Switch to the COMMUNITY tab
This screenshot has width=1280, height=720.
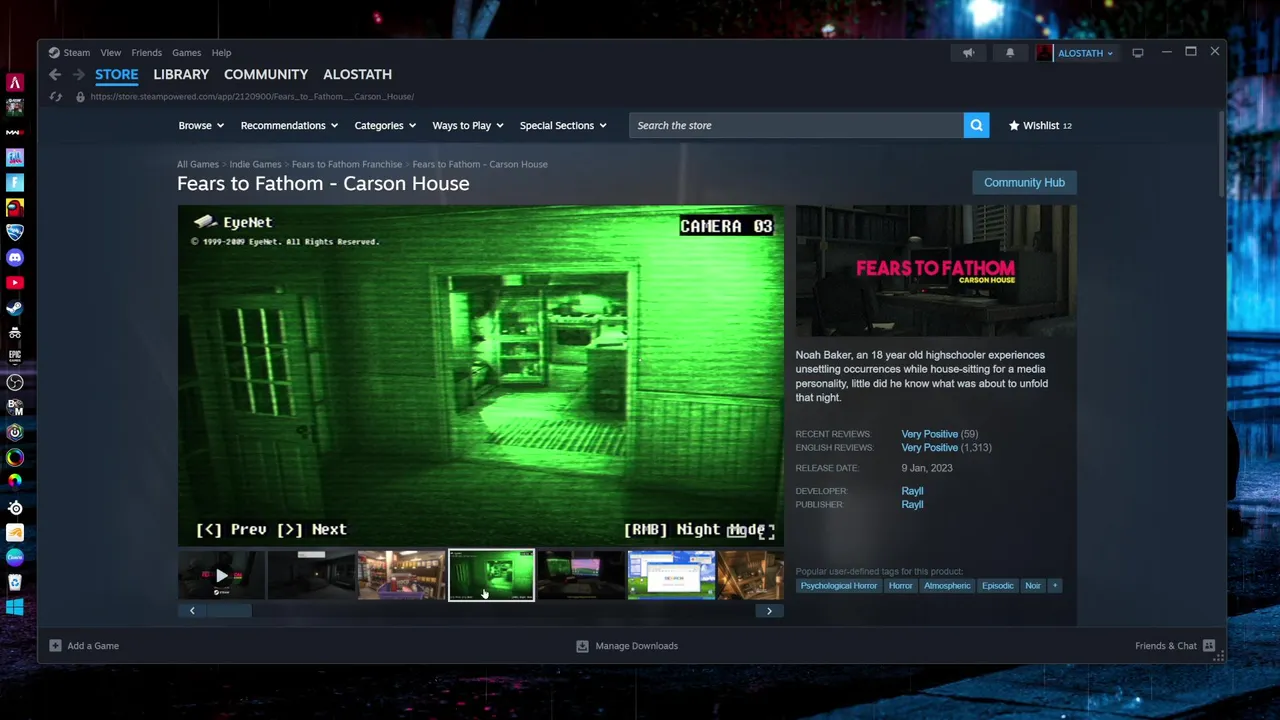266,74
